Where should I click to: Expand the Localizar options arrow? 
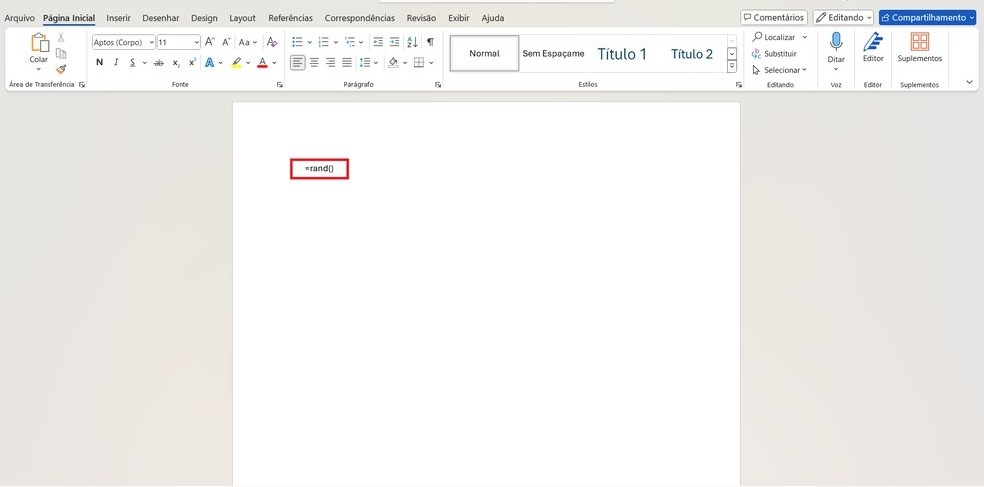pos(805,37)
